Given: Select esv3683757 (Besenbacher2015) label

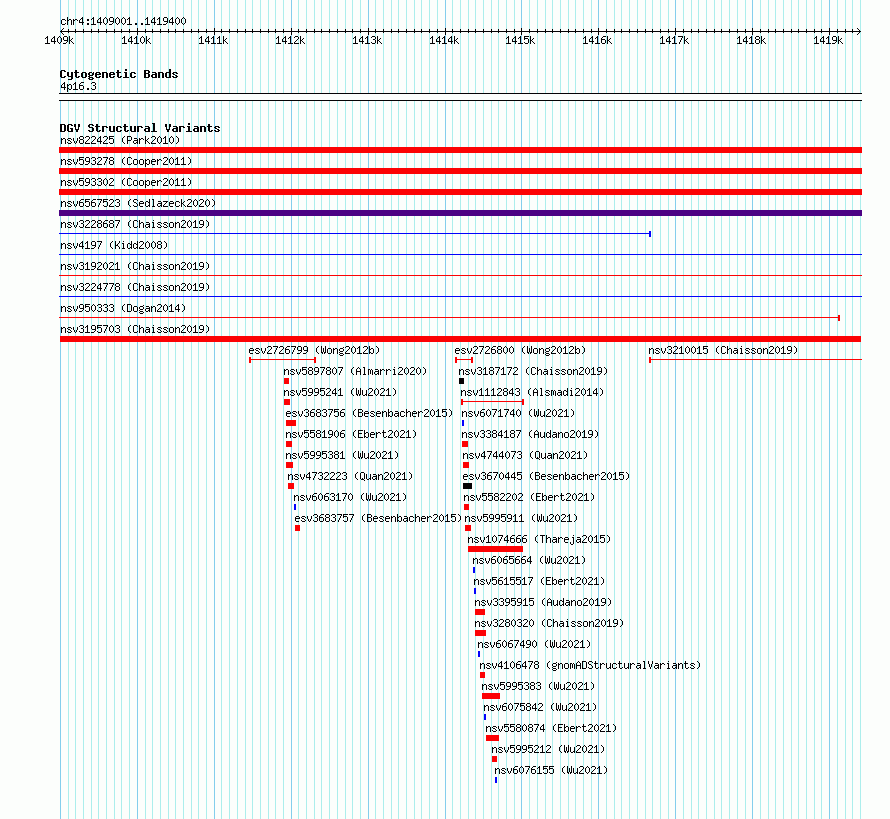Looking at the screenshot, I should [x=379, y=518].
